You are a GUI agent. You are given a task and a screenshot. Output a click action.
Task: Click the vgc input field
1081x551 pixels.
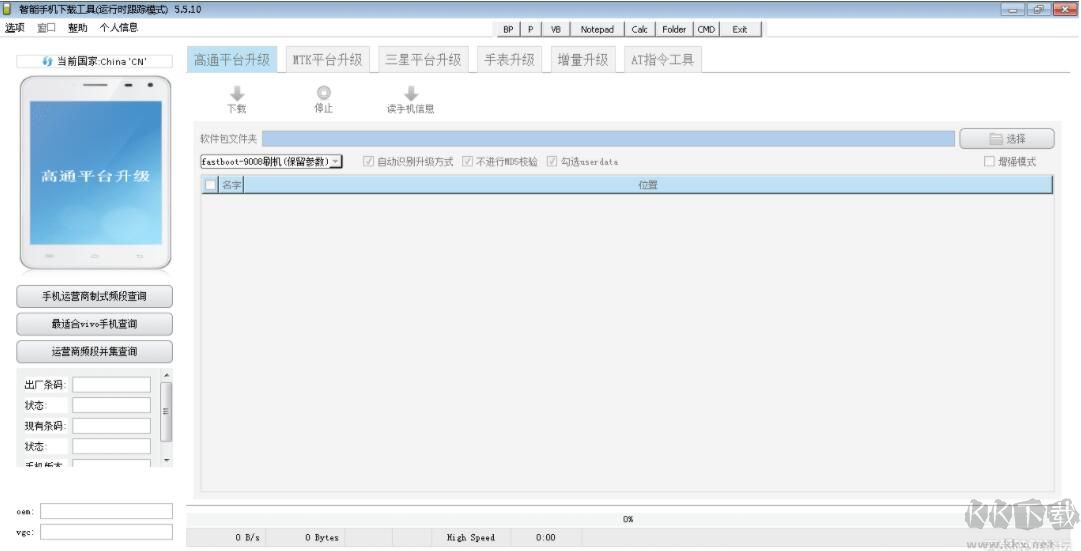coord(106,532)
